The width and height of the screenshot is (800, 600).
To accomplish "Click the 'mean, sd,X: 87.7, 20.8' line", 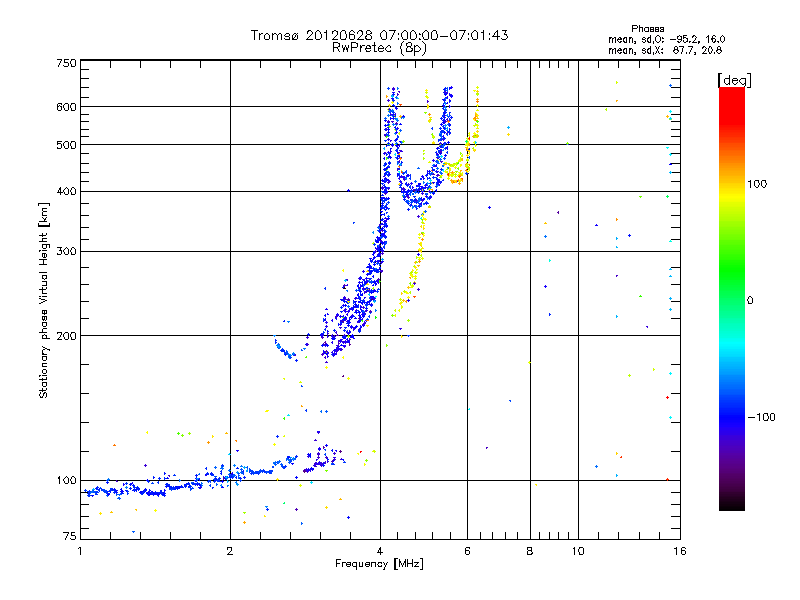I will pyautogui.click(x=665, y=50).
